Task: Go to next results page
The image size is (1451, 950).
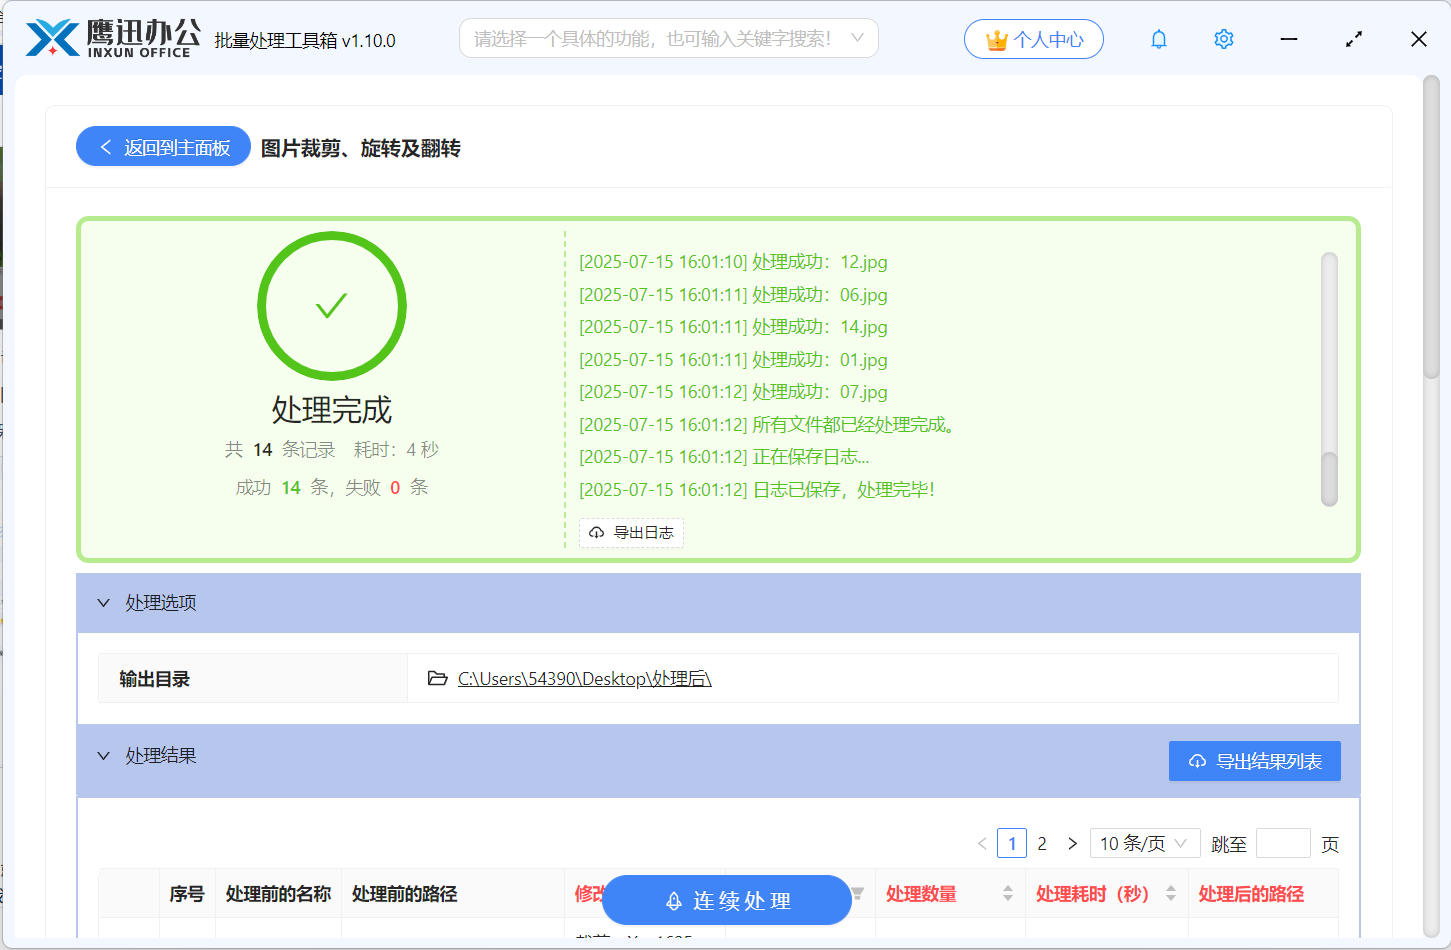Action: click(x=1072, y=843)
